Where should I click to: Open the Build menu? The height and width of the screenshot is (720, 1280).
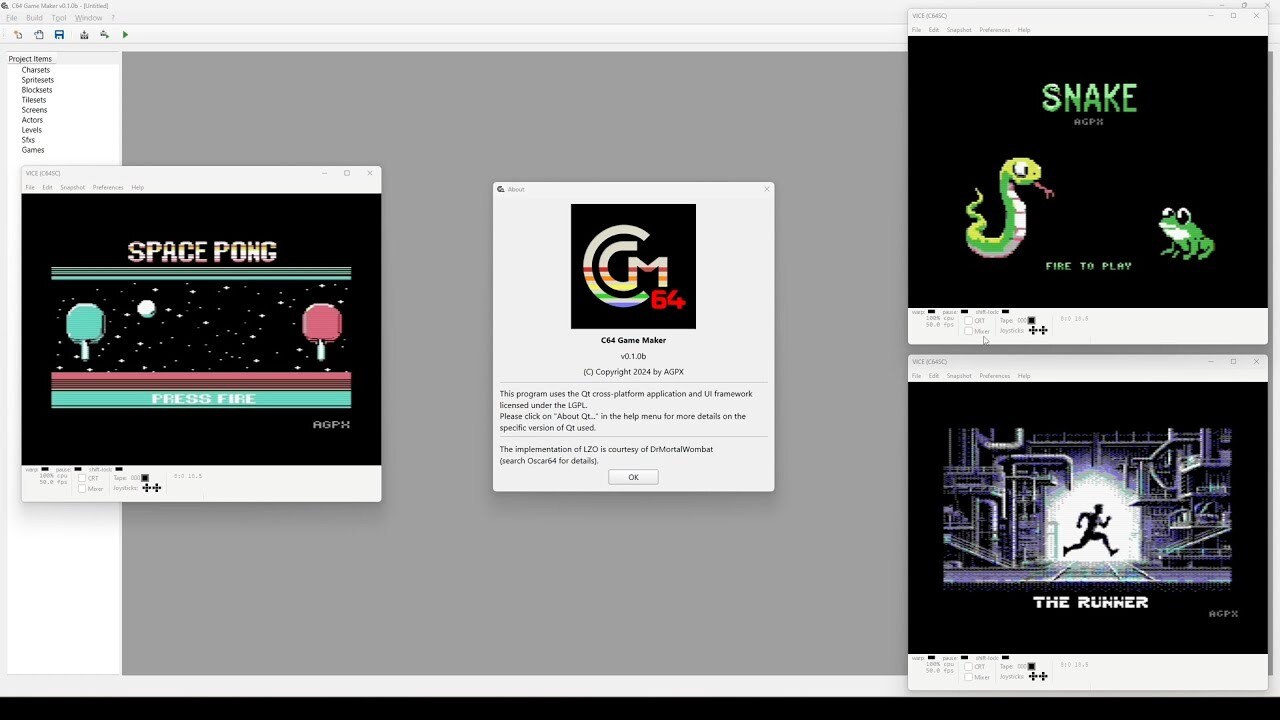point(34,18)
